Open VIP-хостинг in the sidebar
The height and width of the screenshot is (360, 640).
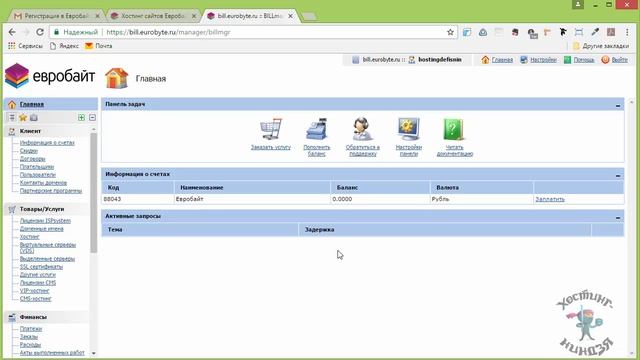point(34,291)
